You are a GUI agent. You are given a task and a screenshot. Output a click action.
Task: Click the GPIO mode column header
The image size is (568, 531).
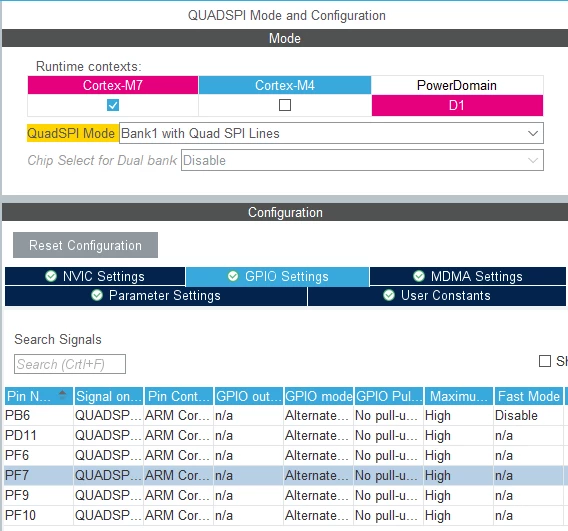coord(319,396)
